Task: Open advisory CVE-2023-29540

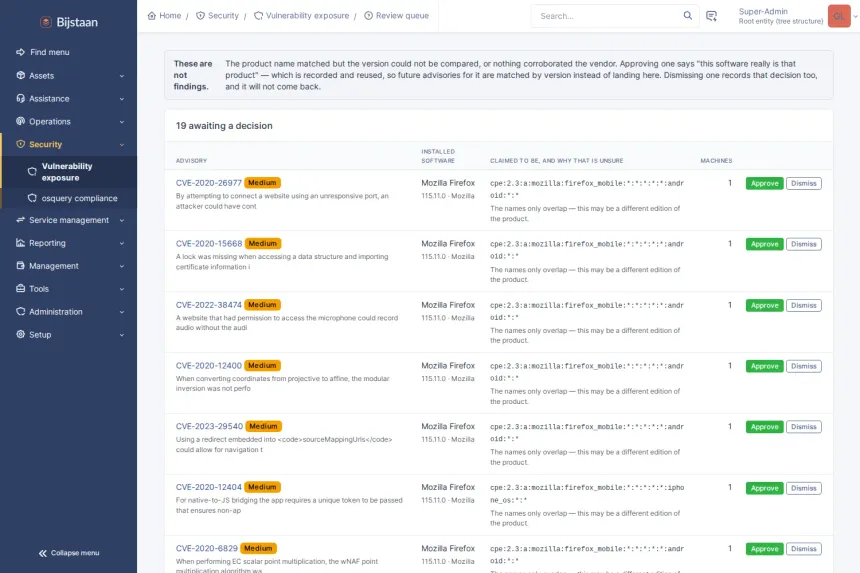Action: (x=209, y=427)
